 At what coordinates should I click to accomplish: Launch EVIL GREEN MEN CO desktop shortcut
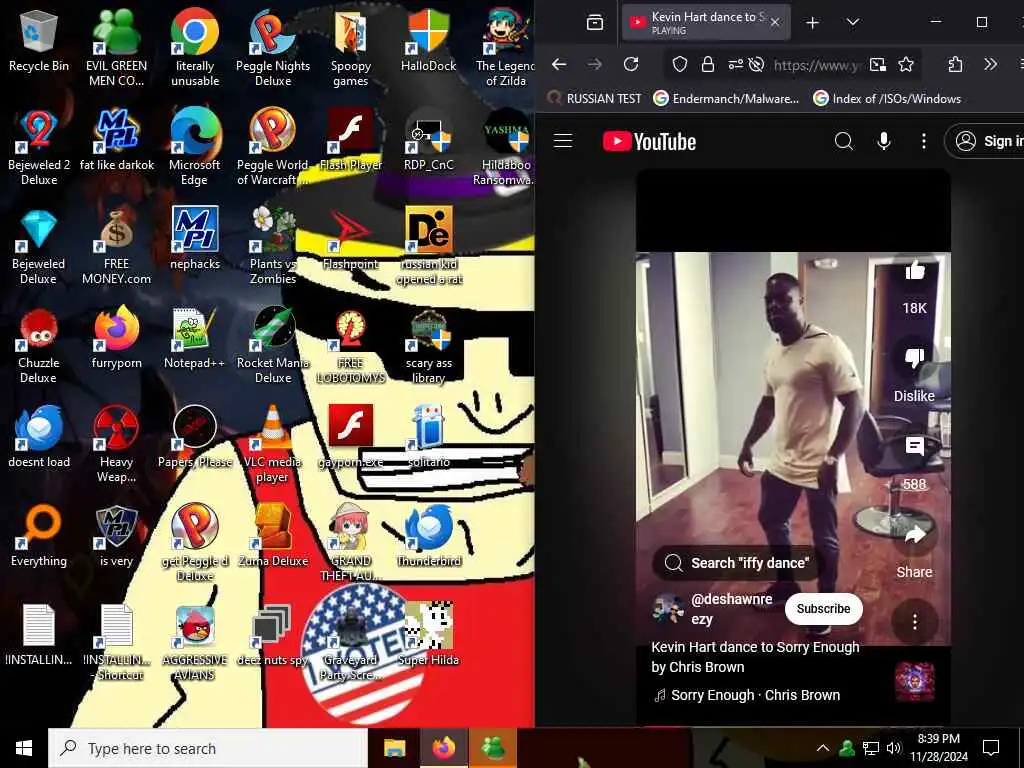pos(116,48)
